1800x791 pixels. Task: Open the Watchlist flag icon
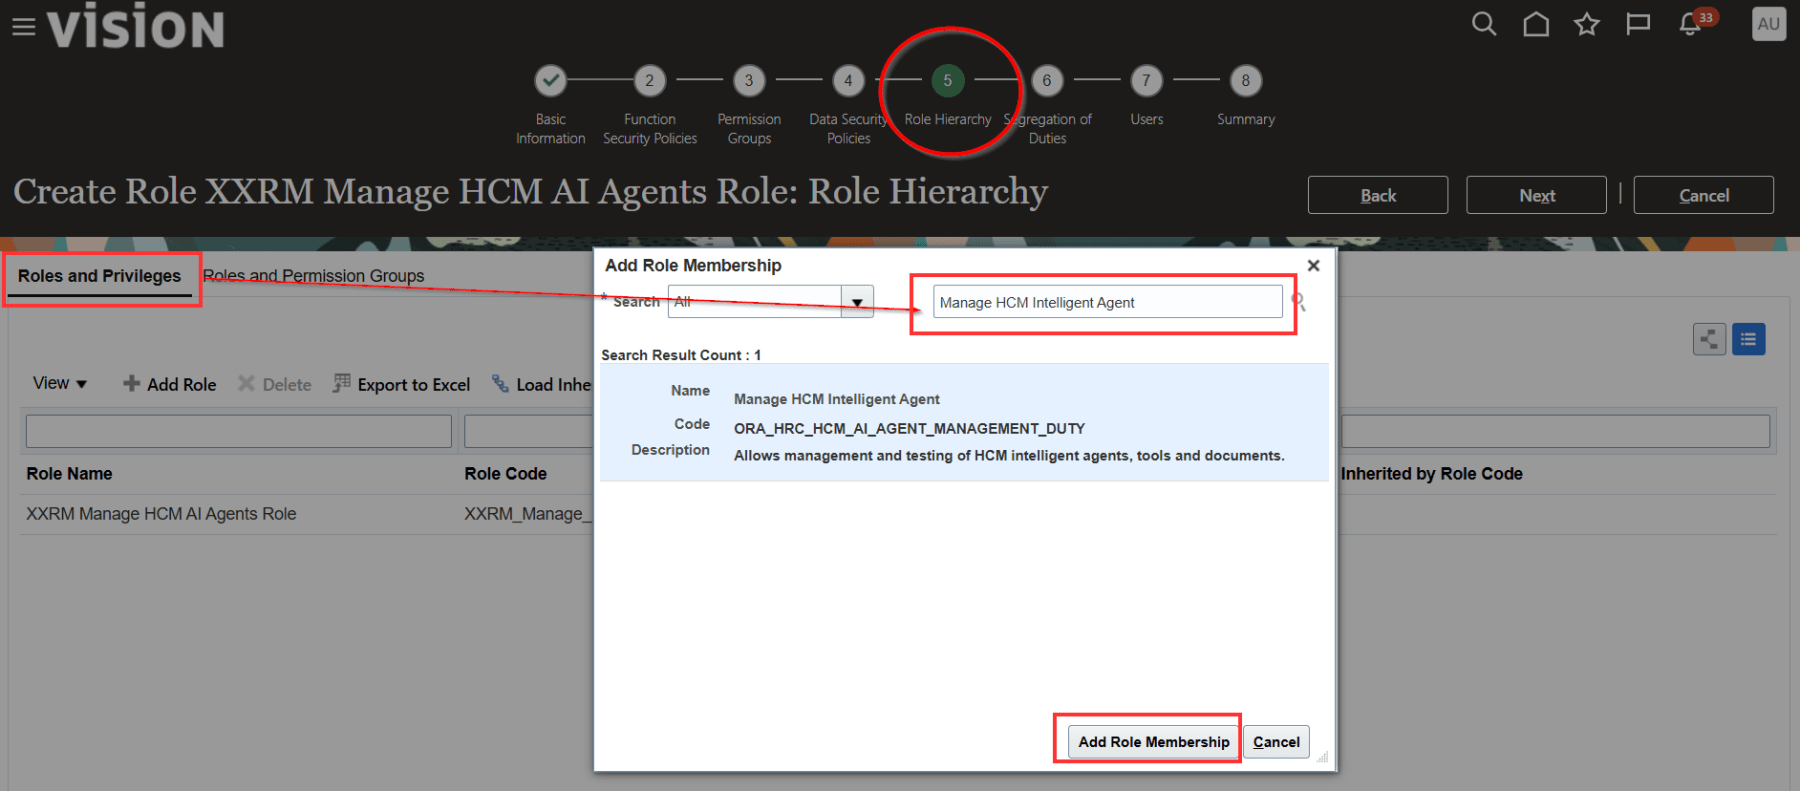pos(1638,24)
